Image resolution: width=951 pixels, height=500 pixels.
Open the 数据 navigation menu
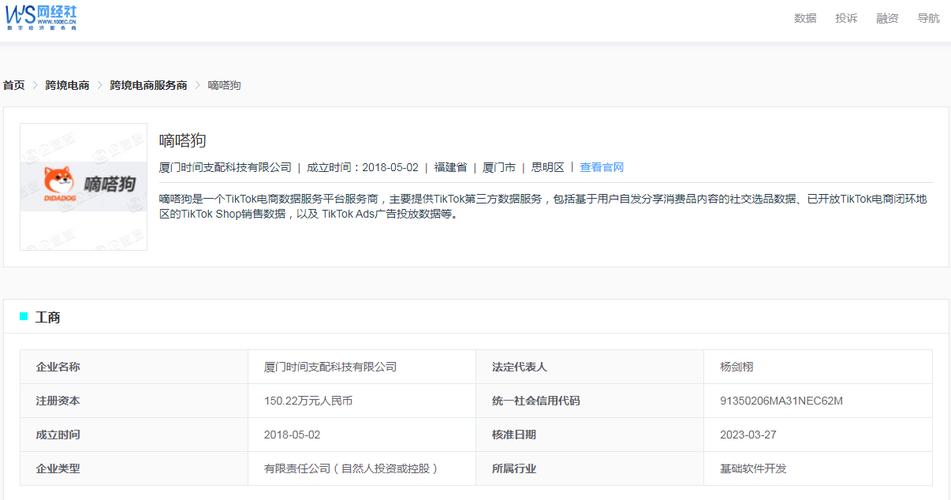tap(805, 18)
